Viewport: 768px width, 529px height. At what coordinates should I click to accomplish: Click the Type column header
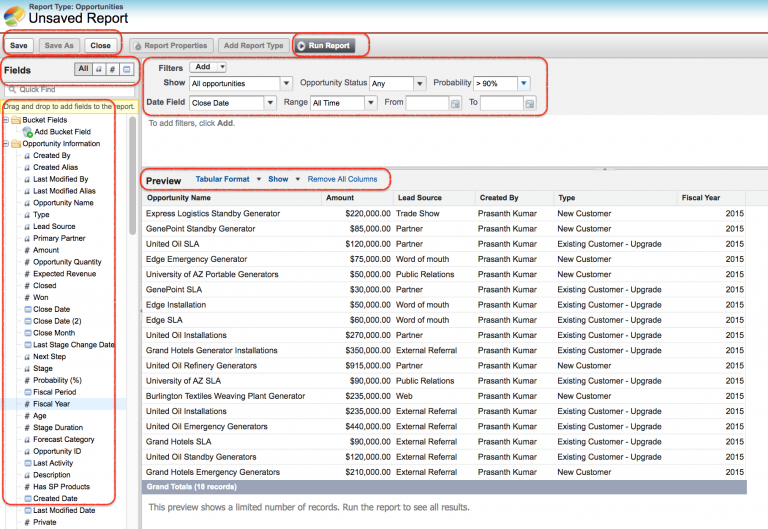tap(616, 198)
